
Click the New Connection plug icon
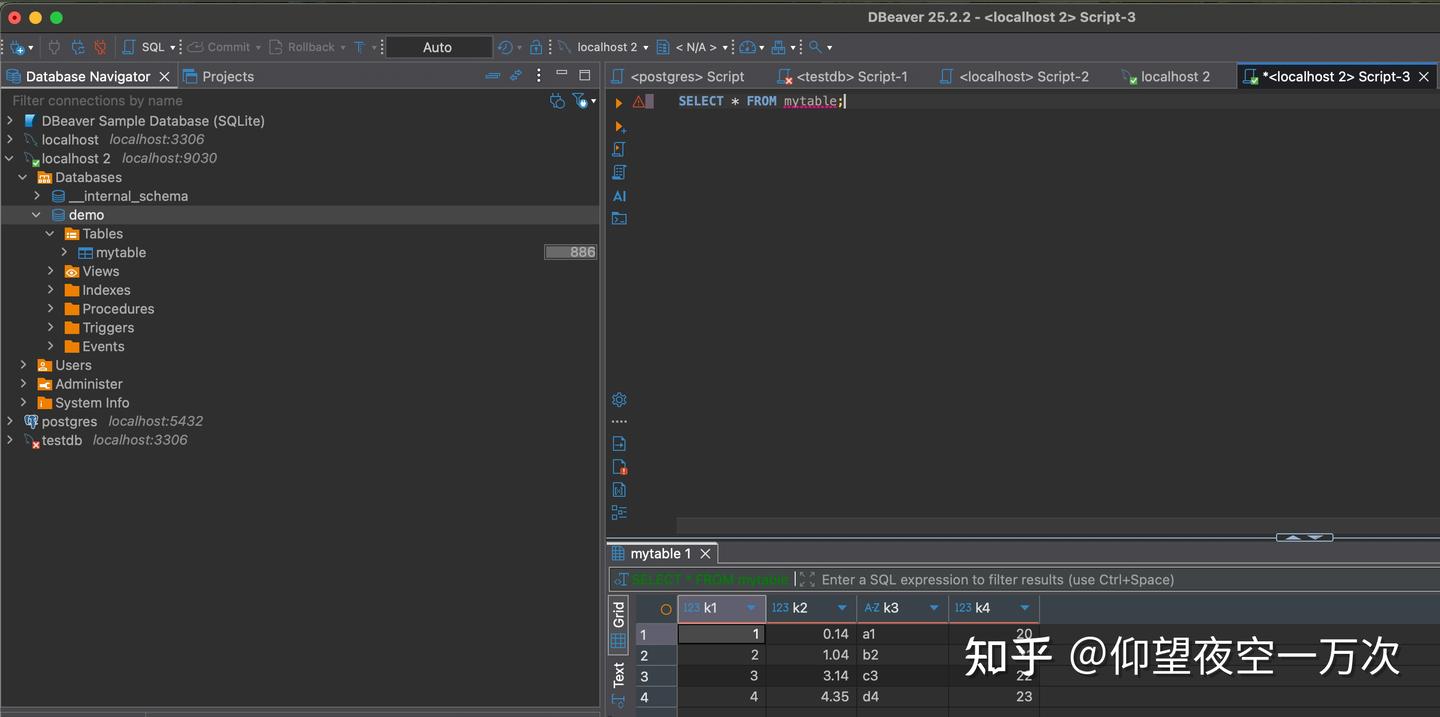pyautogui.click(x=17, y=47)
